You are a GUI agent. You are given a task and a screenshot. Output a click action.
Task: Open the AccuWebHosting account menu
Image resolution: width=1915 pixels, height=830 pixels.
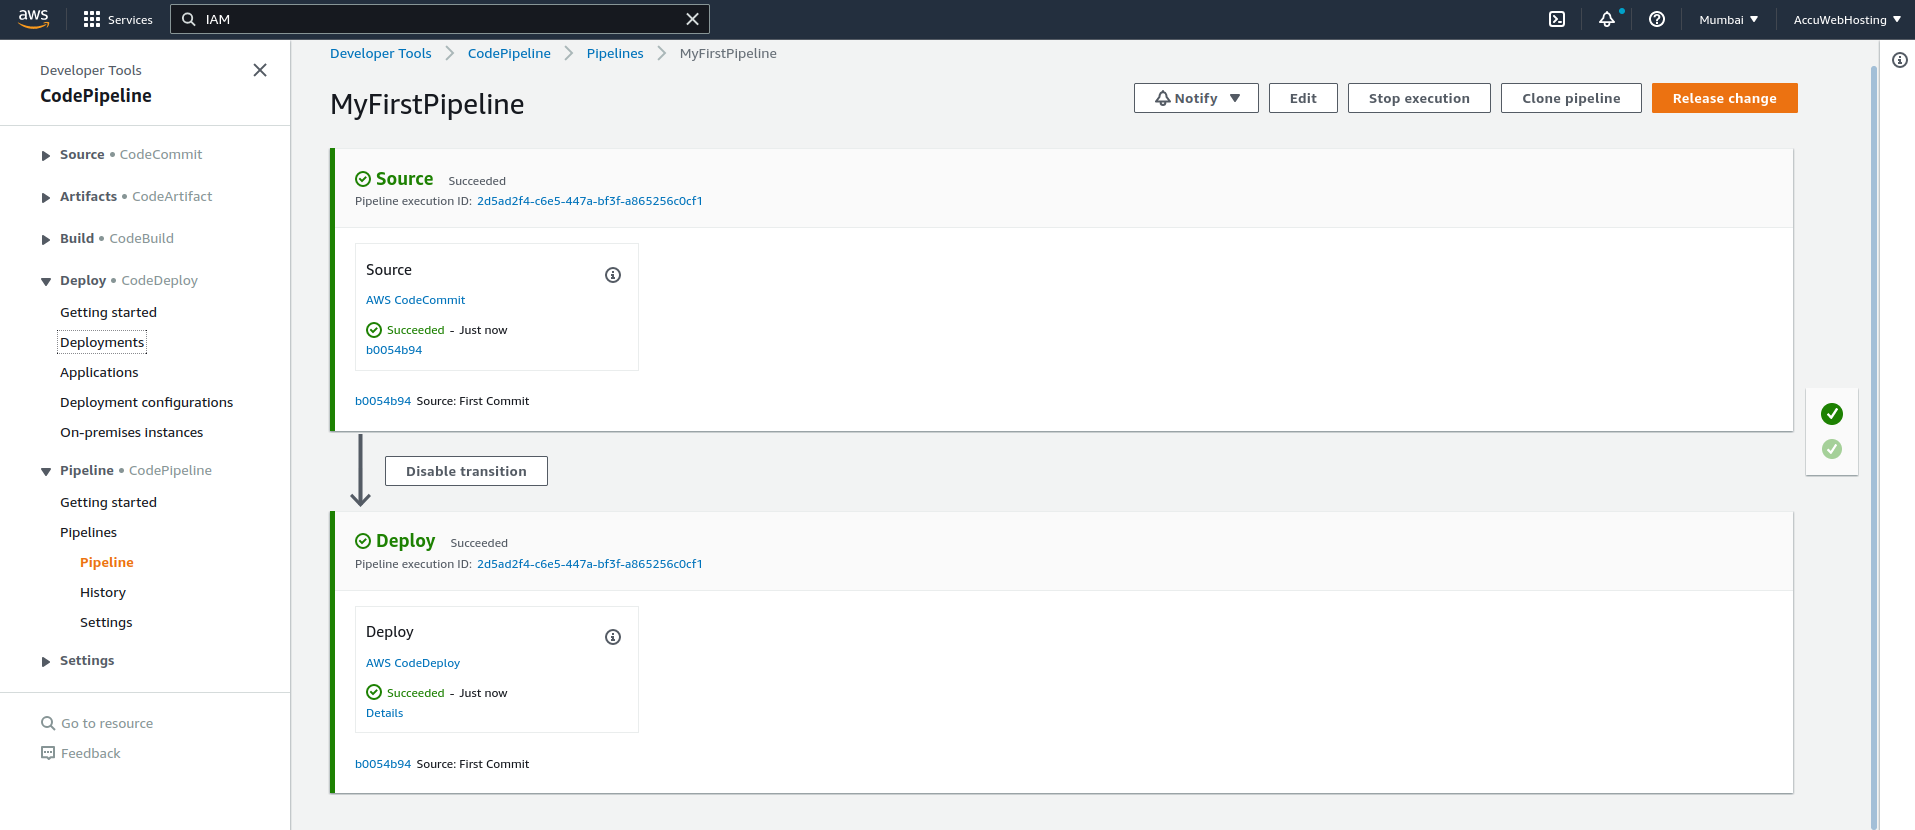pos(1847,20)
